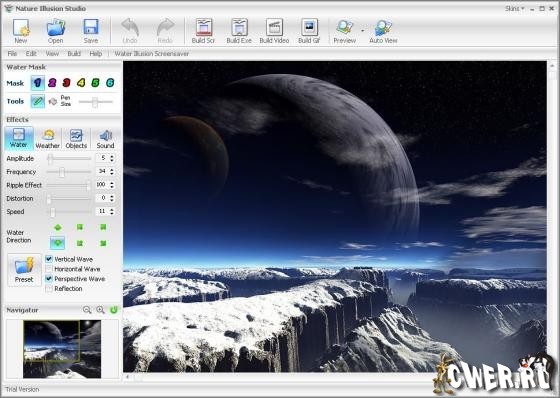
Task: Click the navigator zoom in magnifier
Action: click(100, 310)
